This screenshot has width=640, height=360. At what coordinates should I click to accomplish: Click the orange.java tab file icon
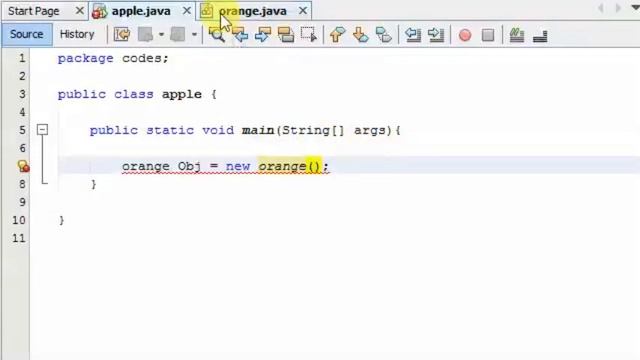pos(207,11)
